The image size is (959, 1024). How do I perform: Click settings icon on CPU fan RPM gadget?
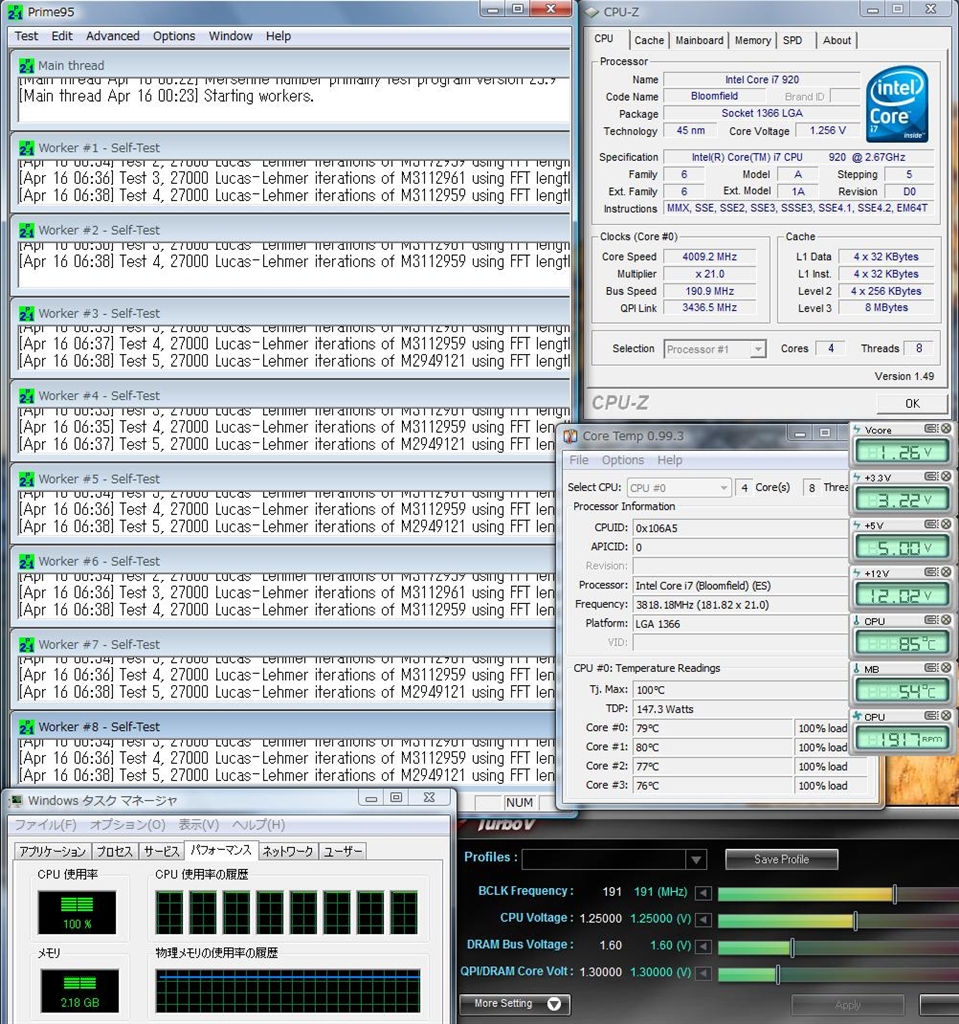click(931, 717)
